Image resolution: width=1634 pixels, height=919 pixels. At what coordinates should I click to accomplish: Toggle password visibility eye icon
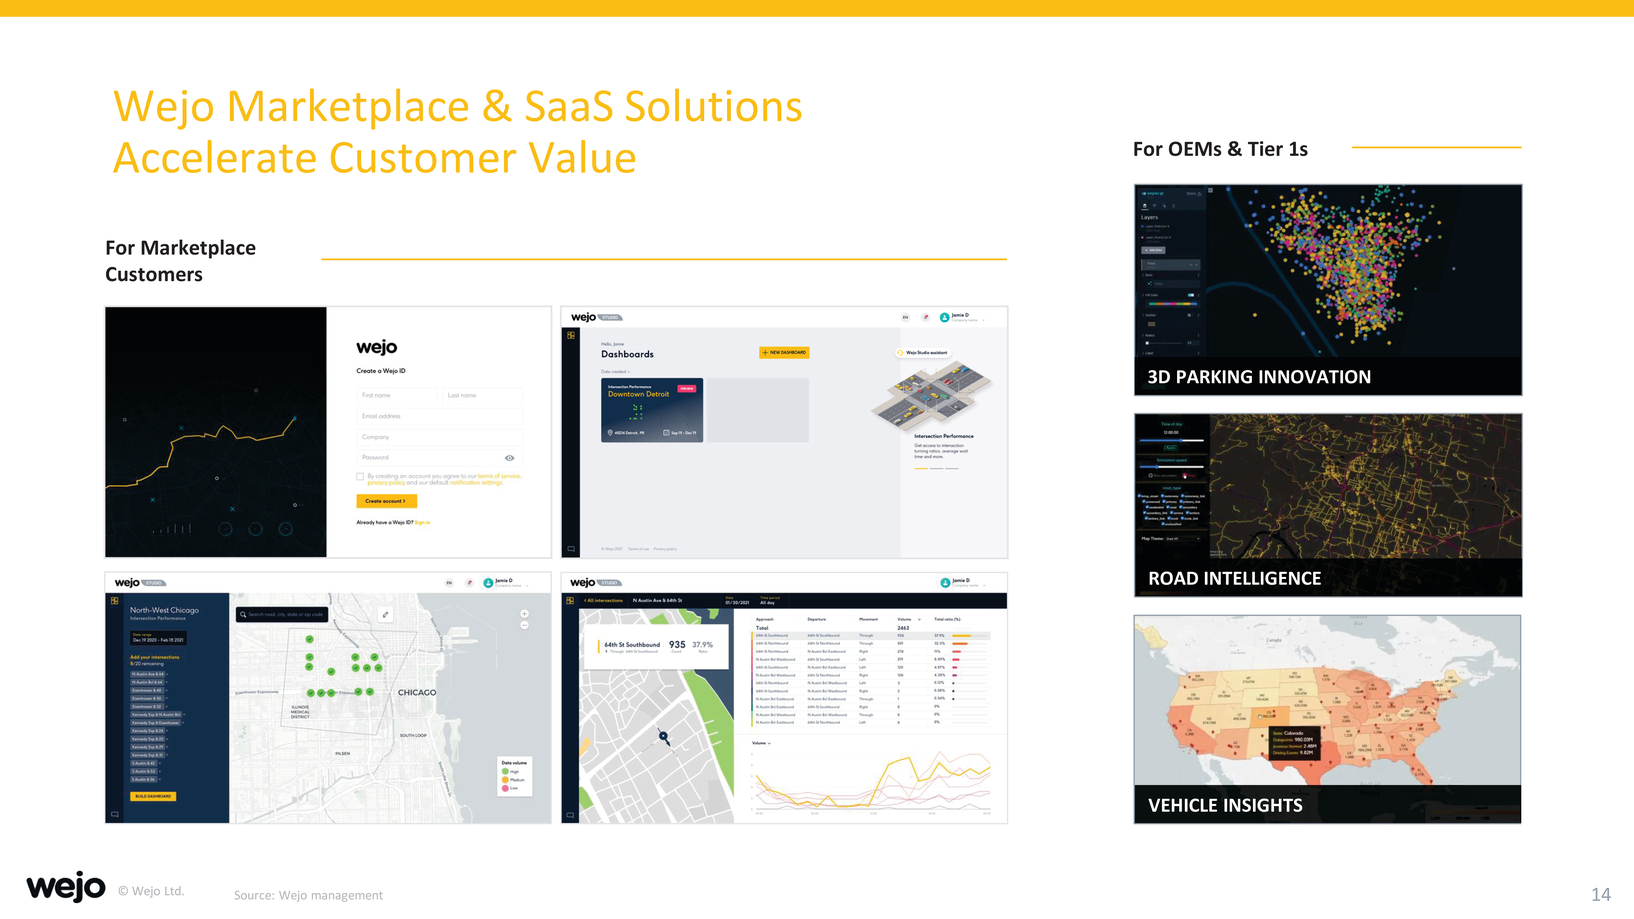pos(510,458)
